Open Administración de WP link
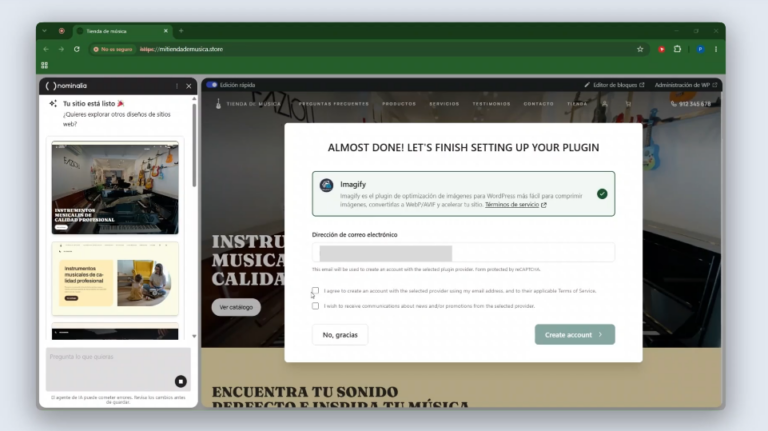The height and width of the screenshot is (431, 768). (686, 85)
